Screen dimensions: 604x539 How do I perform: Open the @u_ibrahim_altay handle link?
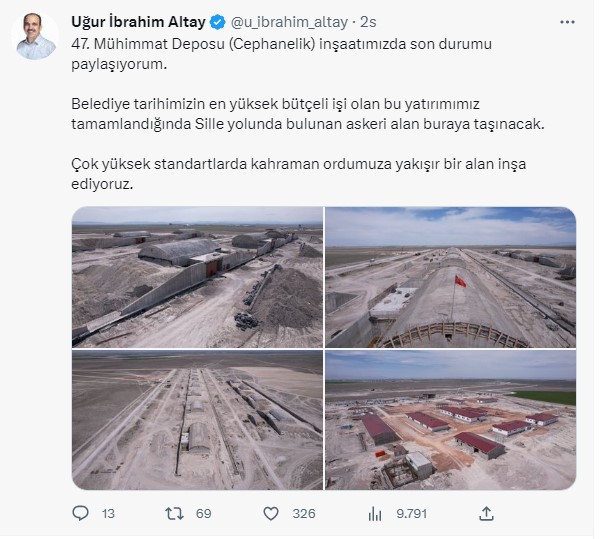coord(289,22)
